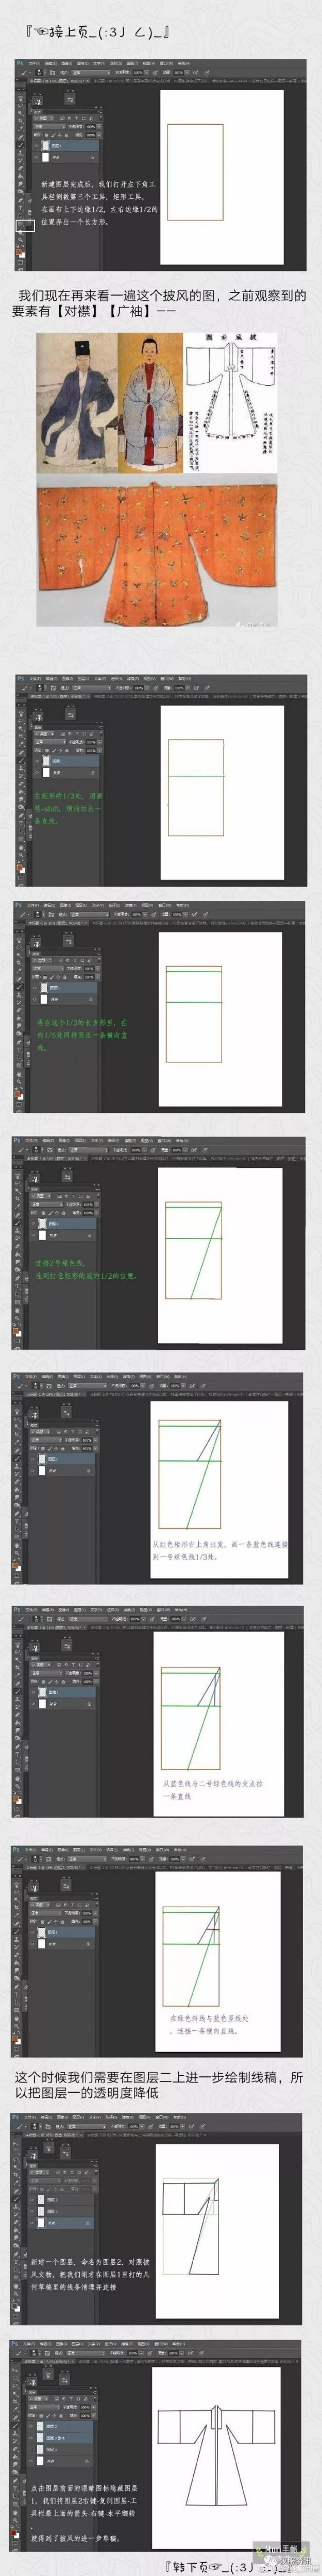Open the 编辑 menu in the first Photoshop screenshot
This screenshot has height=2576, width=322.
coord(48,63)
